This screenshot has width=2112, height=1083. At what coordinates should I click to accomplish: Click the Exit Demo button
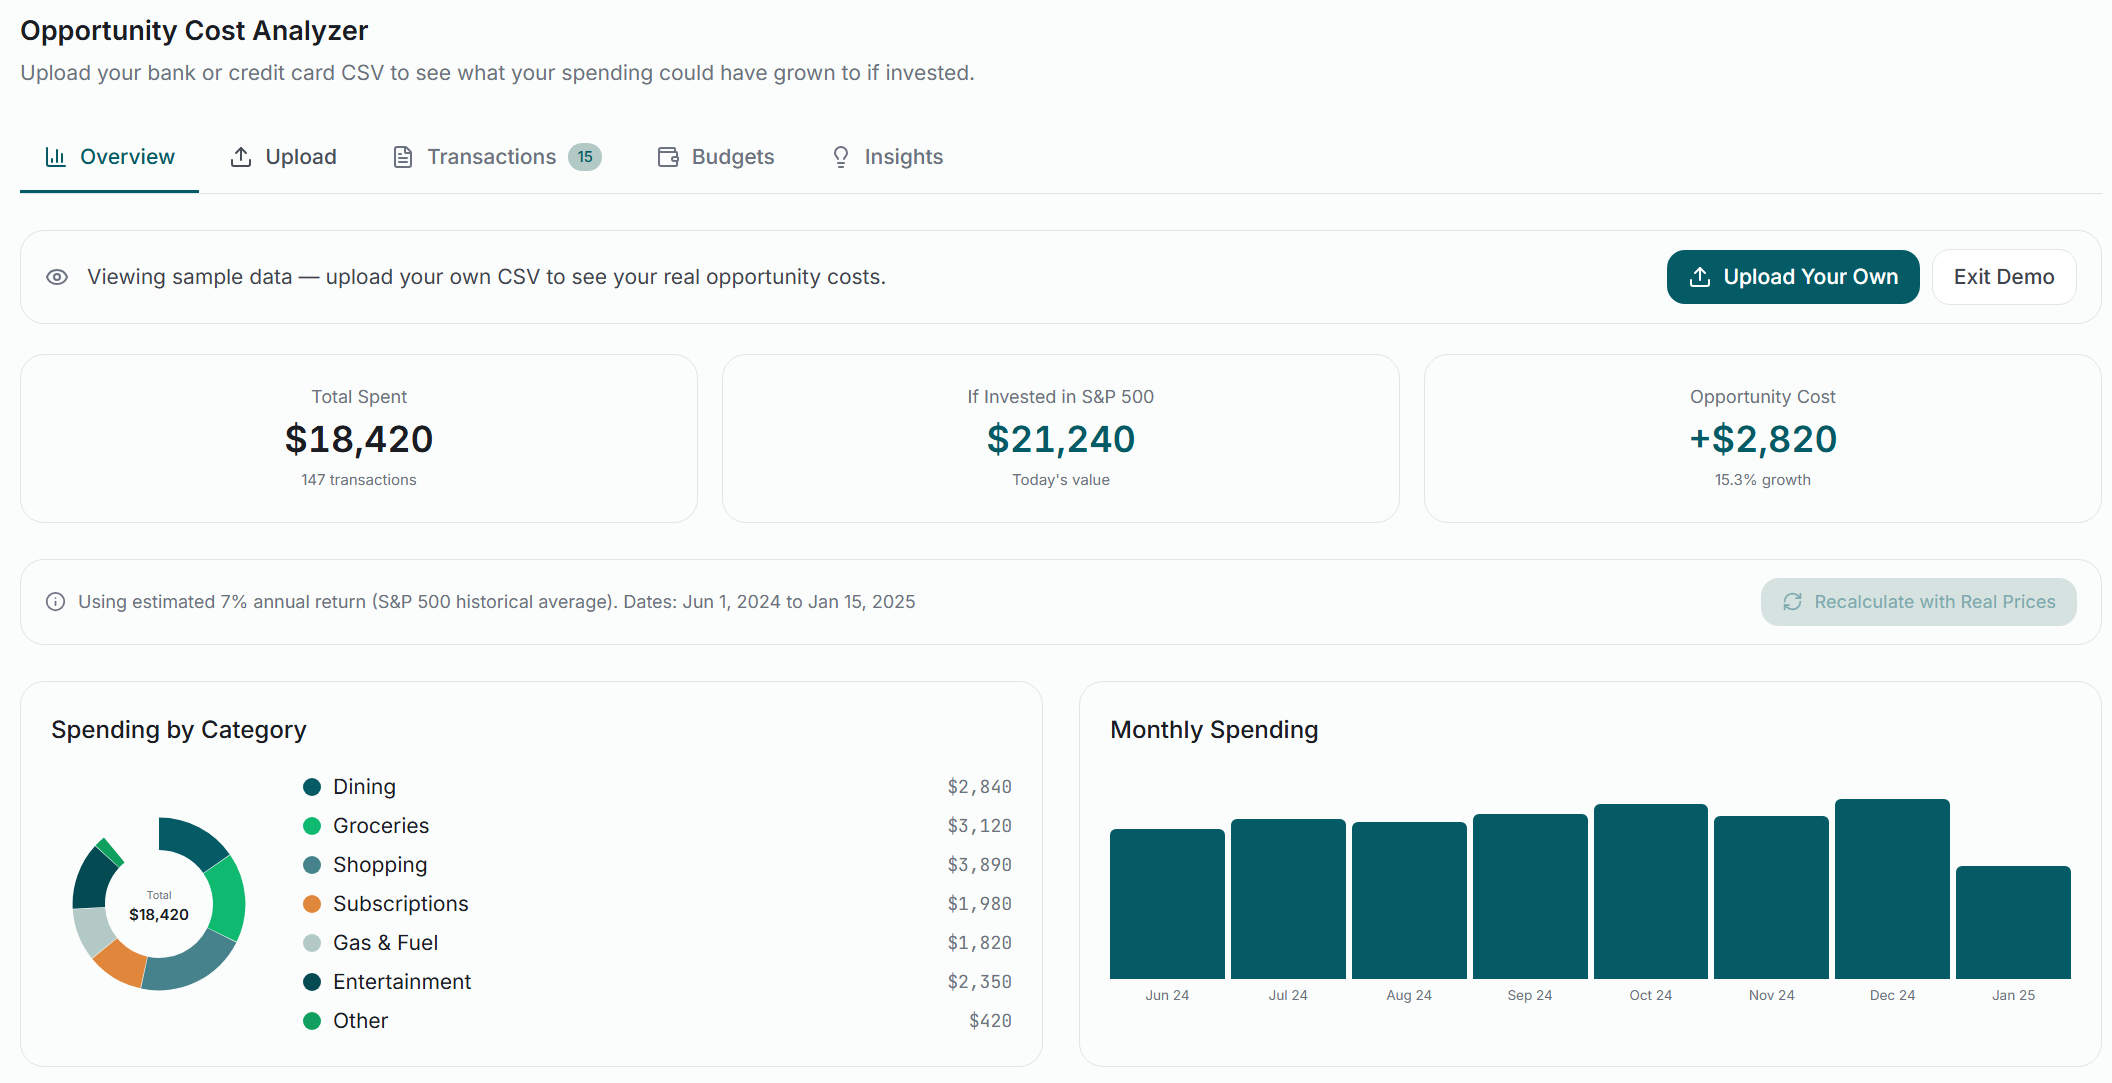[x=2004, y=277]
